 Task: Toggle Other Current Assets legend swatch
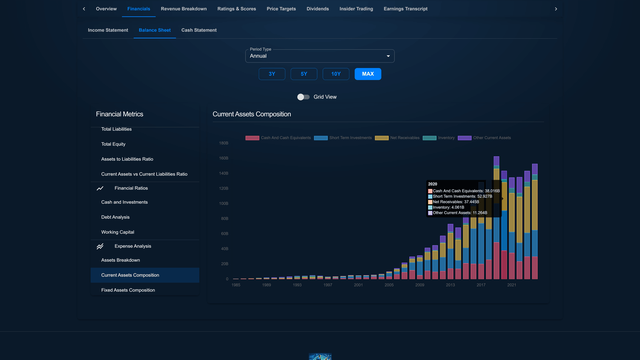(464, 138)
